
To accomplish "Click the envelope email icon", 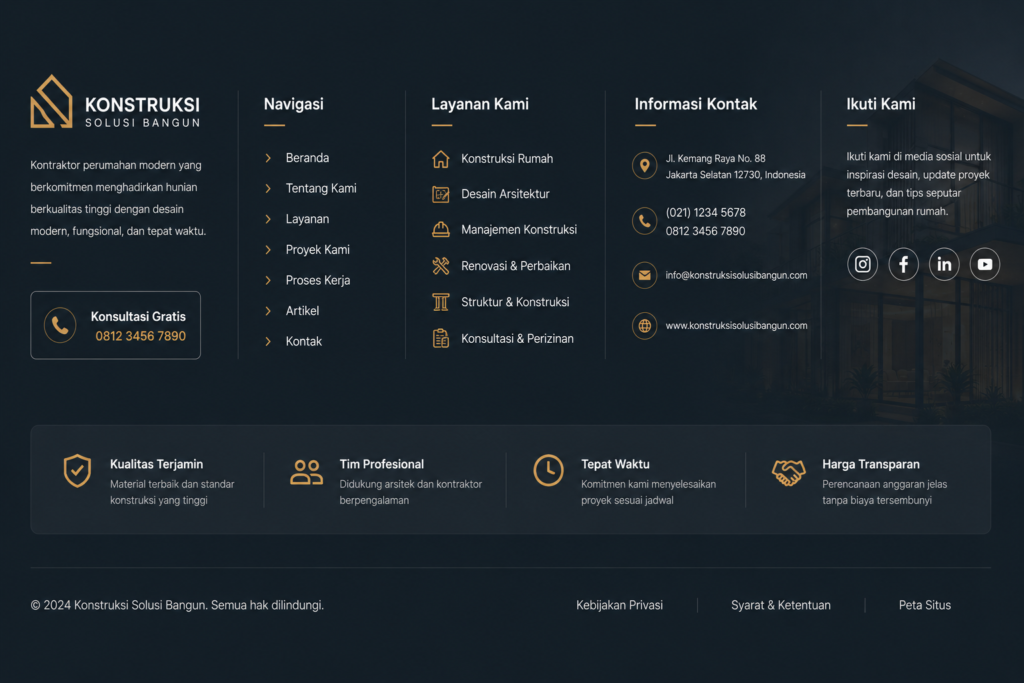I will click(644, 275).
